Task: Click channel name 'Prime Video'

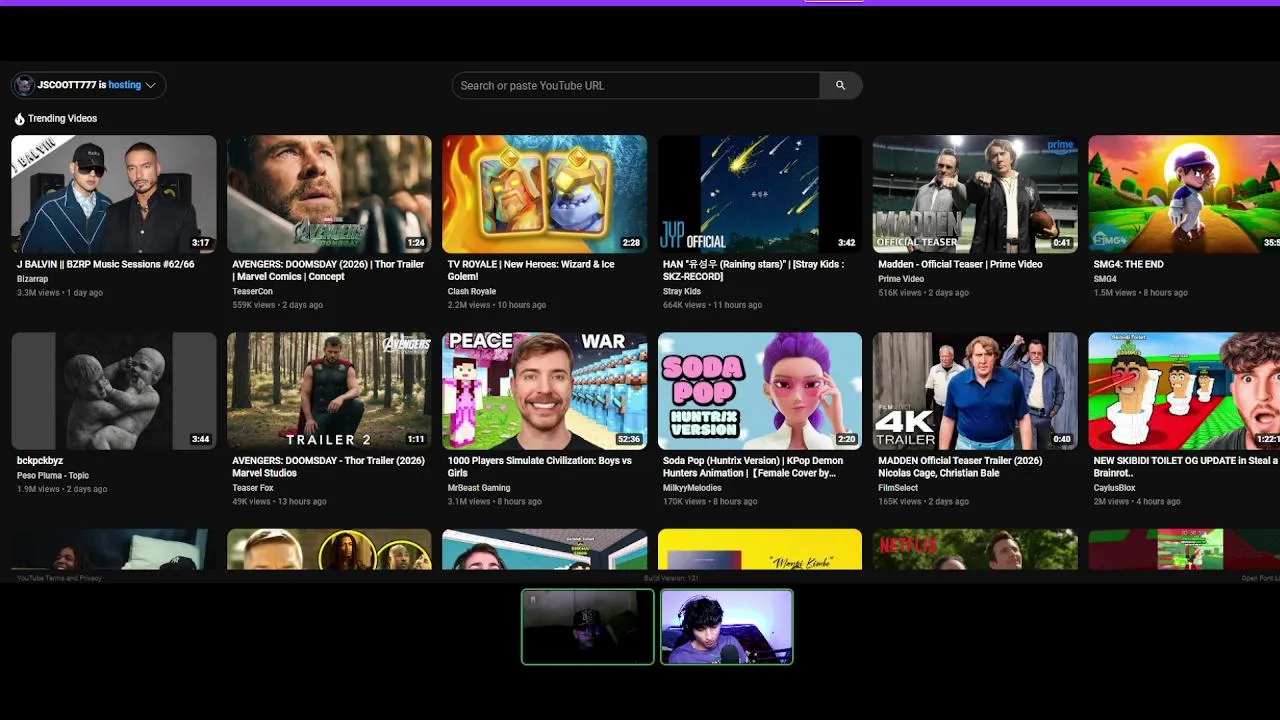Action: tap(901, 280)
